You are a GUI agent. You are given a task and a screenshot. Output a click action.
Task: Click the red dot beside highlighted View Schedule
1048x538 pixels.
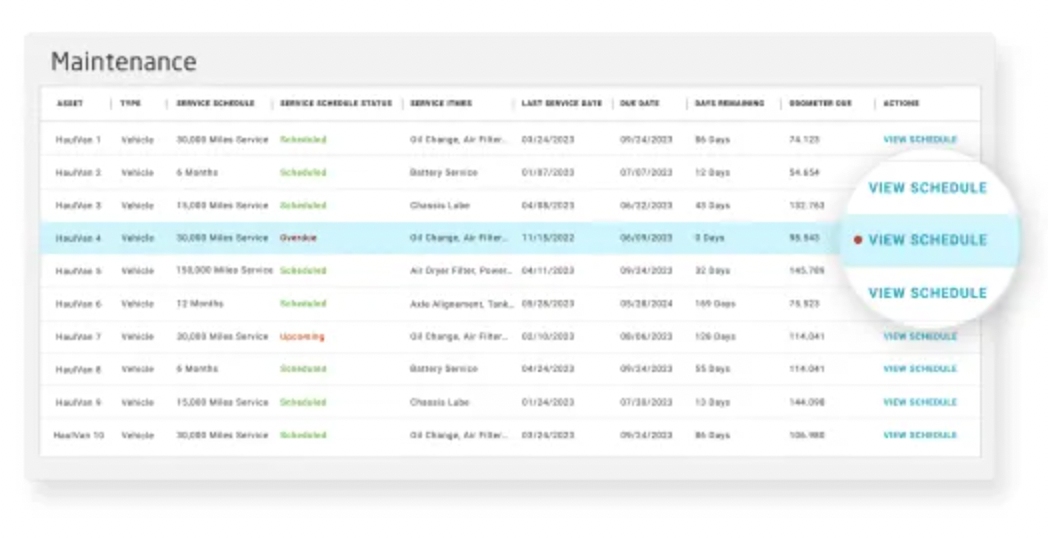(x=857, y=240)
